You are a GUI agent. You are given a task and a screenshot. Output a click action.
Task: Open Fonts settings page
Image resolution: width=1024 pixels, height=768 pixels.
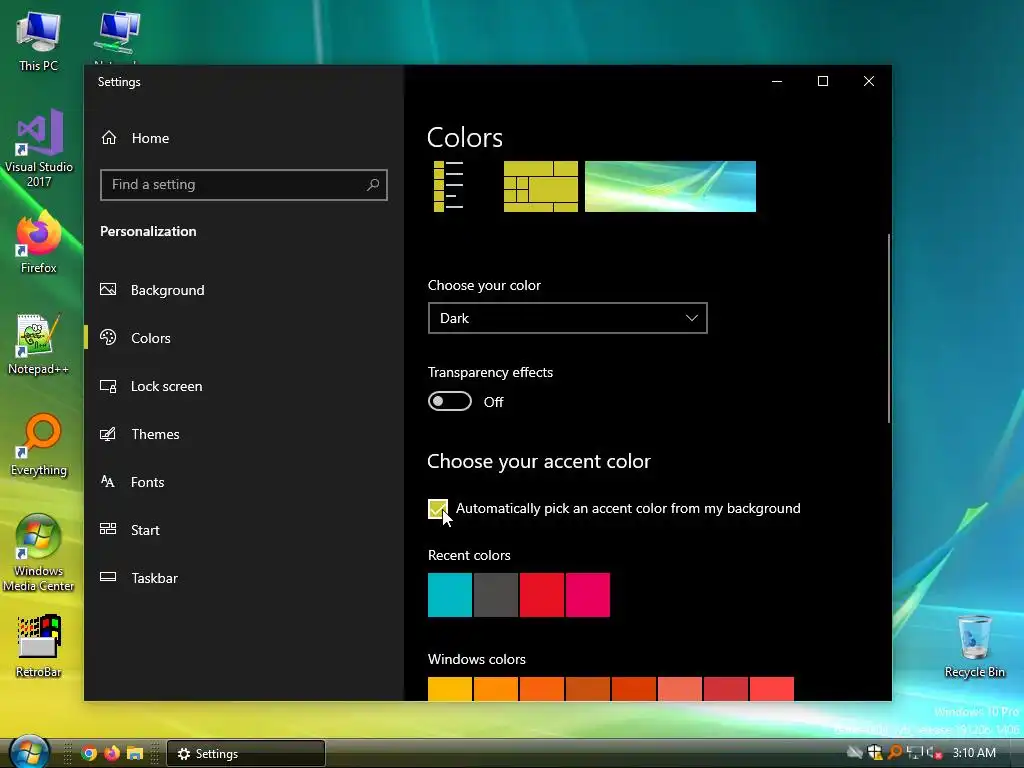(132, 482)
